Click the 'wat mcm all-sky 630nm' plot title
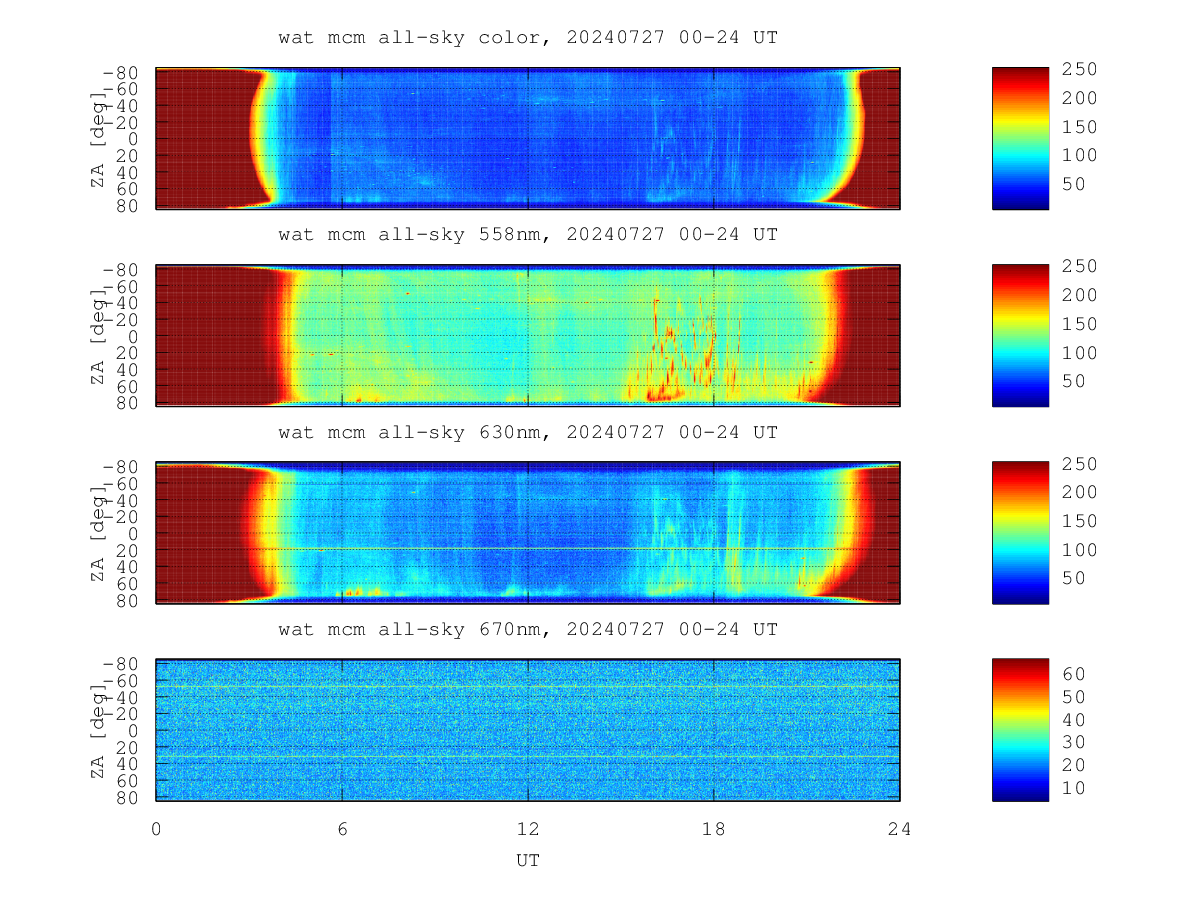 click(x=528, y=433)
